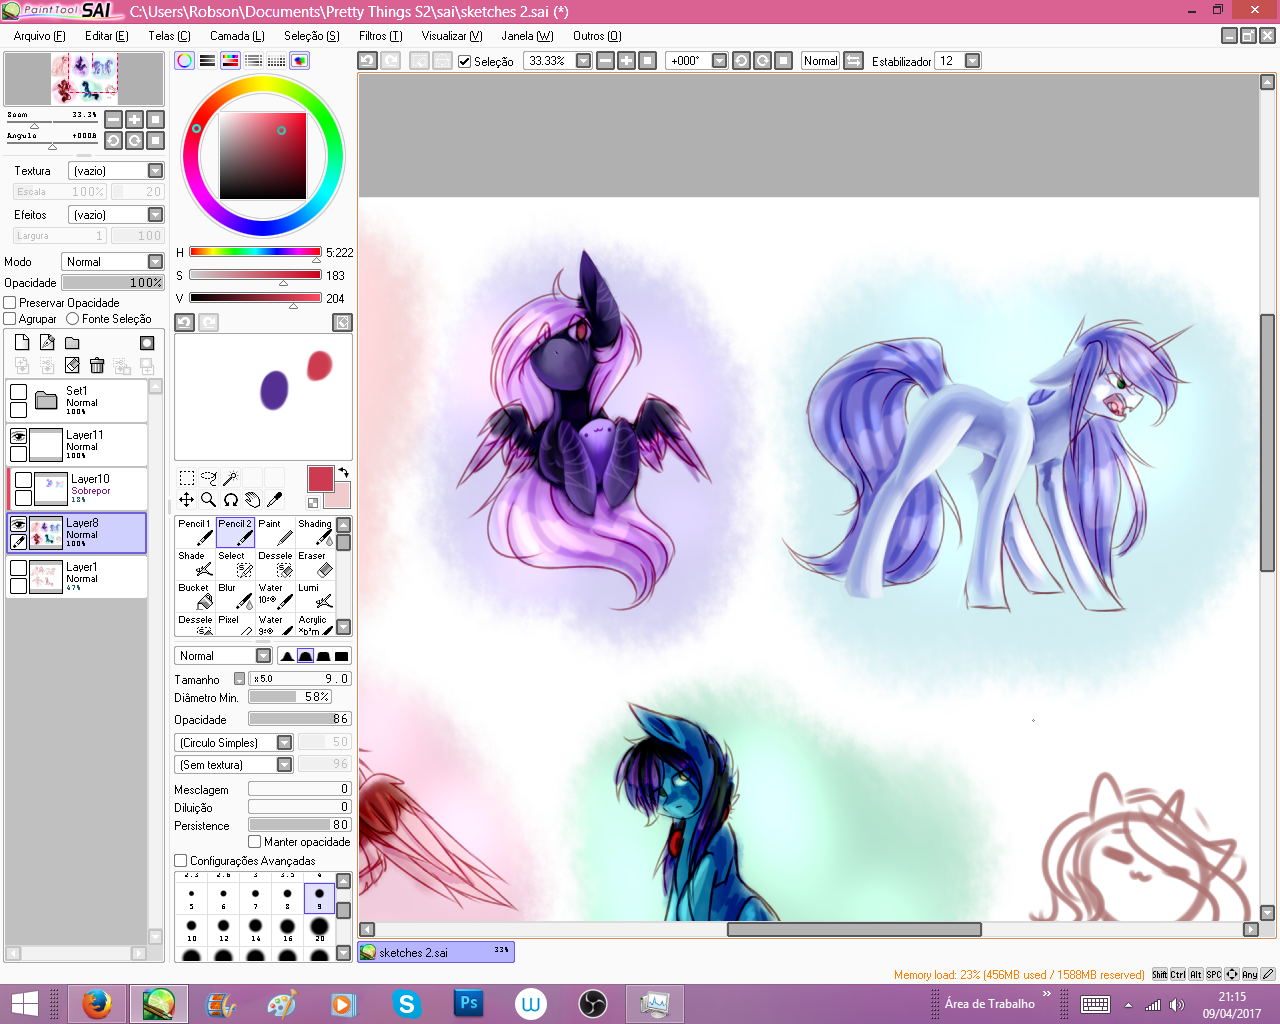Open the Camada menu
1280x1024 pixels.
pos(237,36)
